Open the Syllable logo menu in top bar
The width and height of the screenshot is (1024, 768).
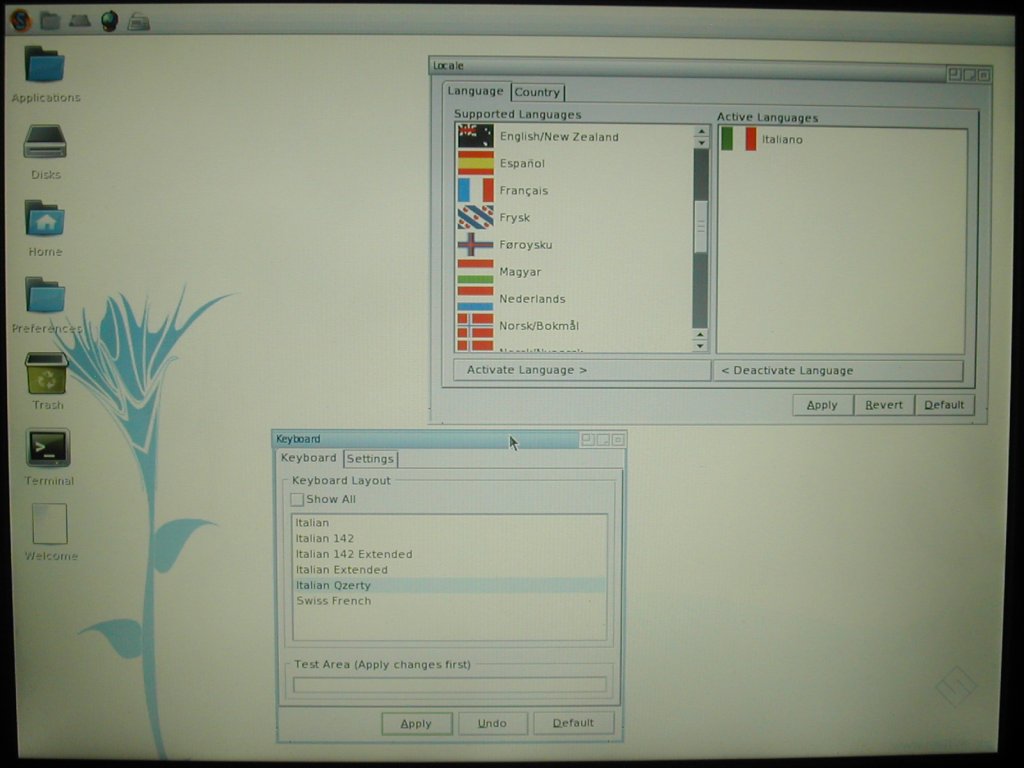(20, 20)
